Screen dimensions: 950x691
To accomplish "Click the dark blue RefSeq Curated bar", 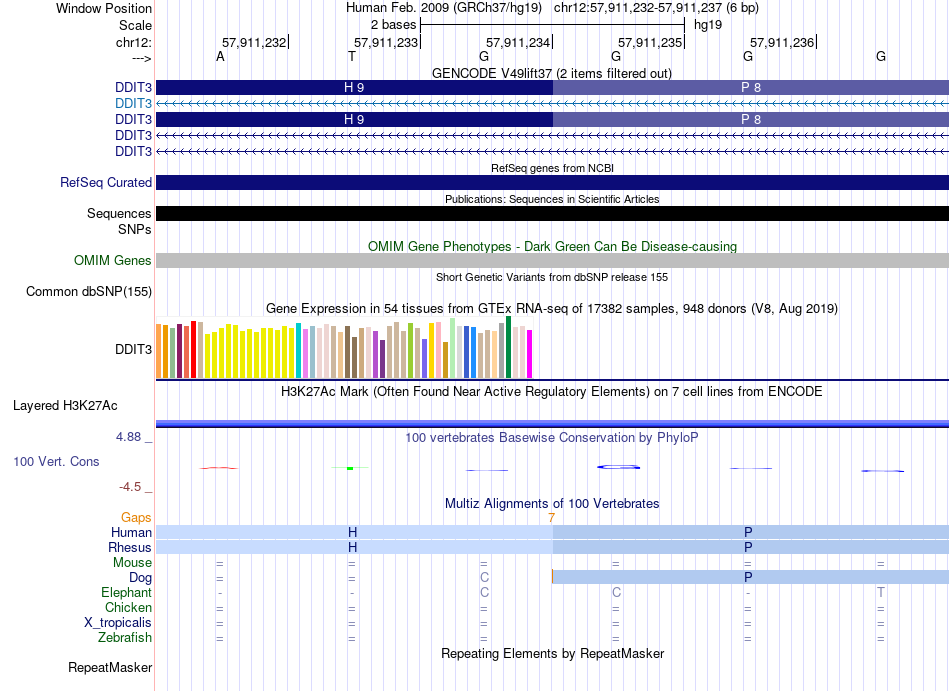I will coord(552,182).
